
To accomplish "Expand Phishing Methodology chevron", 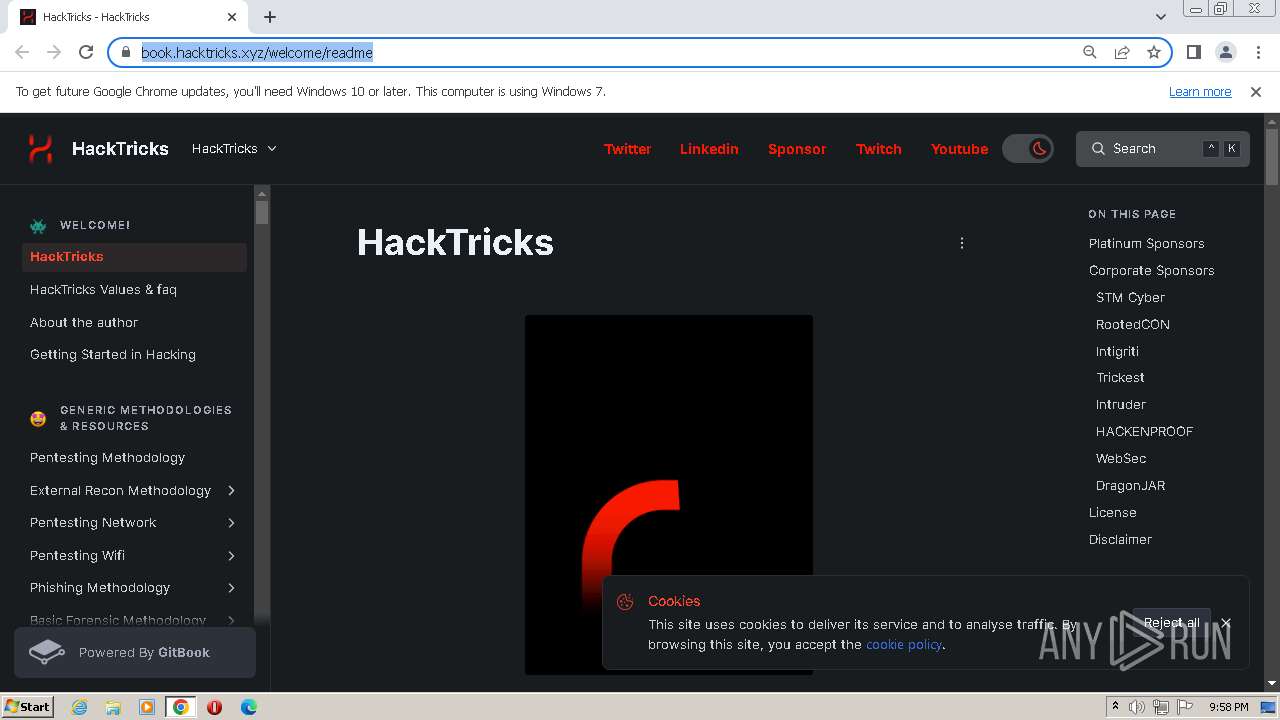I will pyautogui.click(x=231, y=588).
